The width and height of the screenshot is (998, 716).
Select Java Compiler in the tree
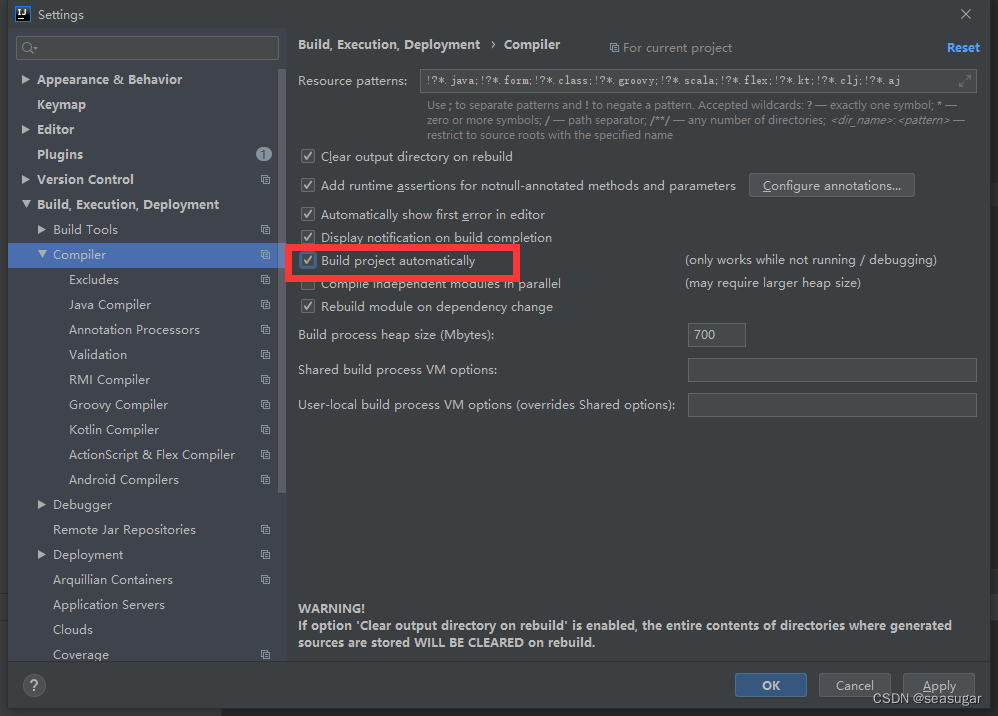(x=110, y=305)
